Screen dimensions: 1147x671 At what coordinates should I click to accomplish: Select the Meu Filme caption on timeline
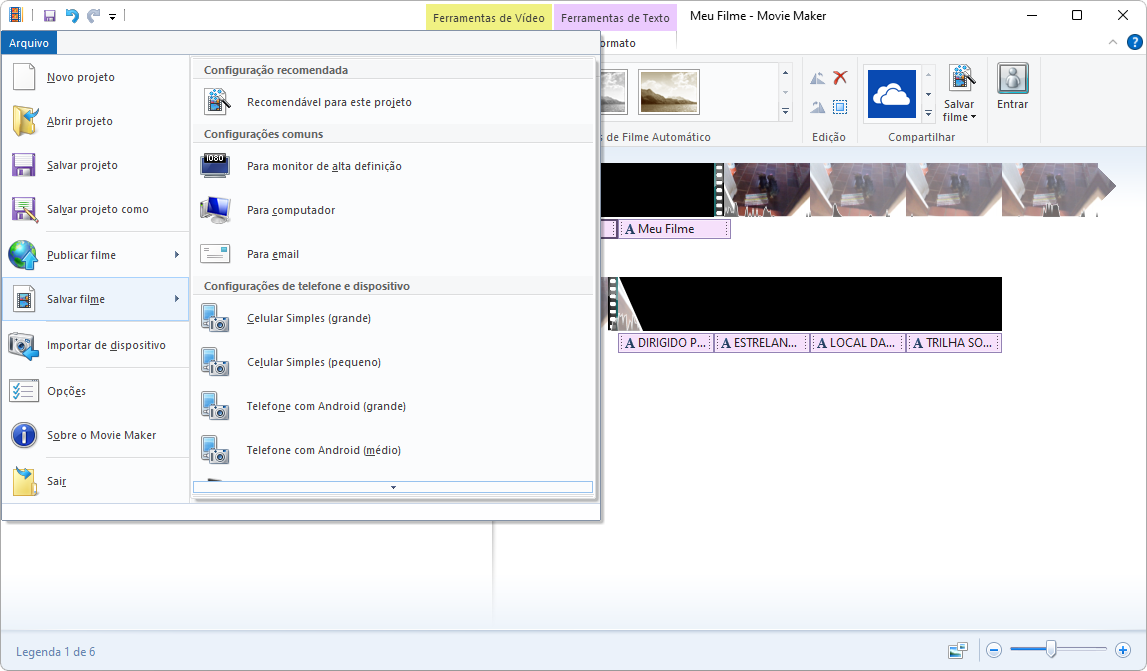click(674, 229)
